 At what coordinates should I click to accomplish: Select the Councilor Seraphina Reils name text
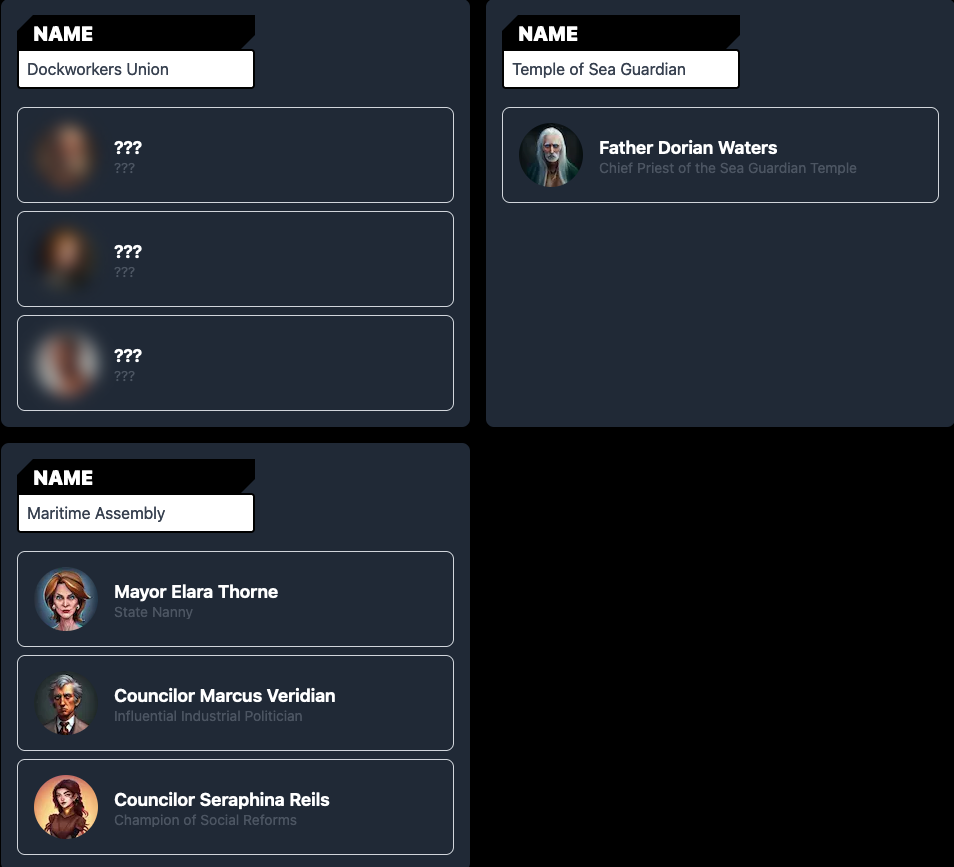(x=221, y=800)
